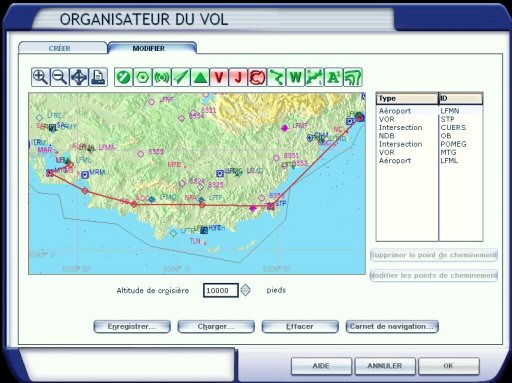Image resolution: width=512 pixels, height=383 pixels.
Task: Click Aéroport type in the LFML row
Action: (395, 160)
